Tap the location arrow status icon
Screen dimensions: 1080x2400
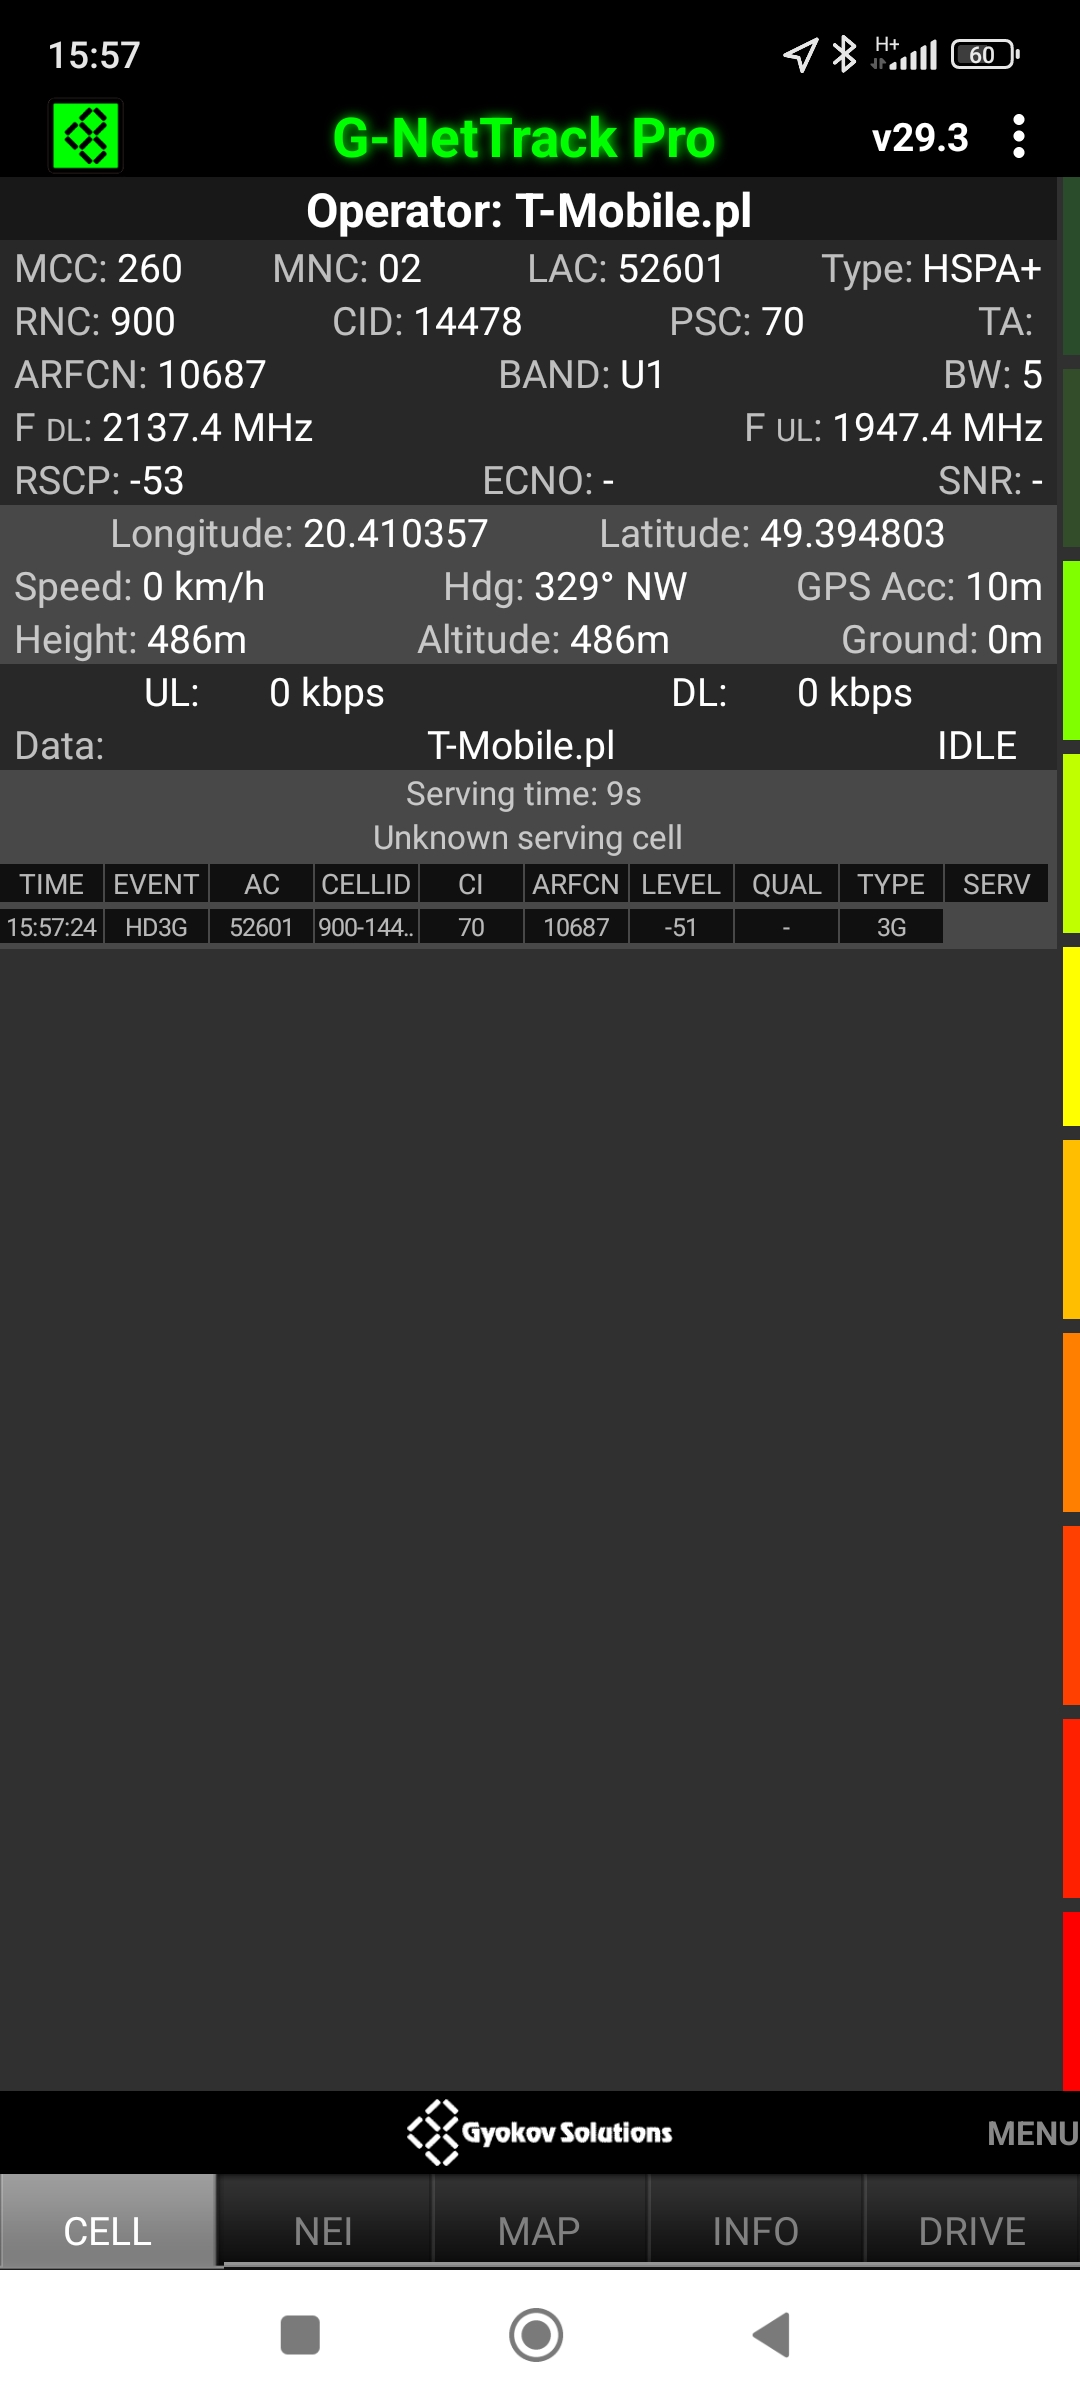(x=800, y=54)
